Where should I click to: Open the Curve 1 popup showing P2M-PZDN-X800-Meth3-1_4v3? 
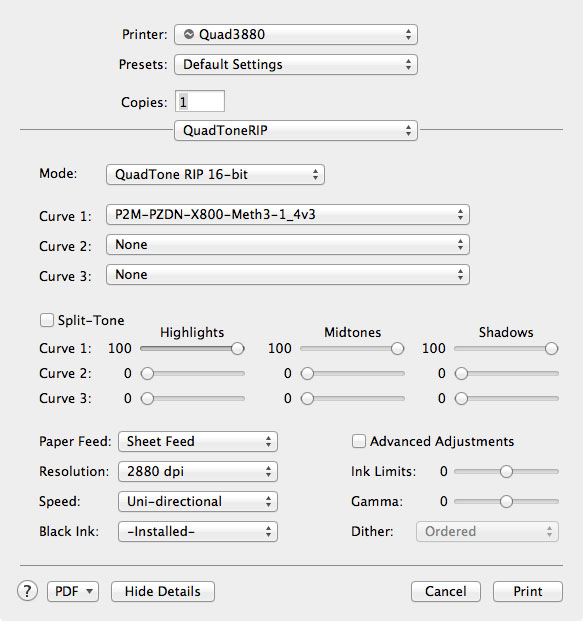(x=288, y=215)
